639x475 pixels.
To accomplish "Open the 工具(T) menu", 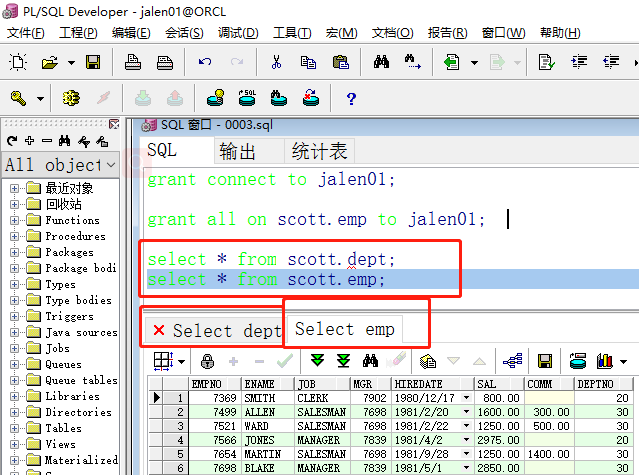I will click(292, 33).
